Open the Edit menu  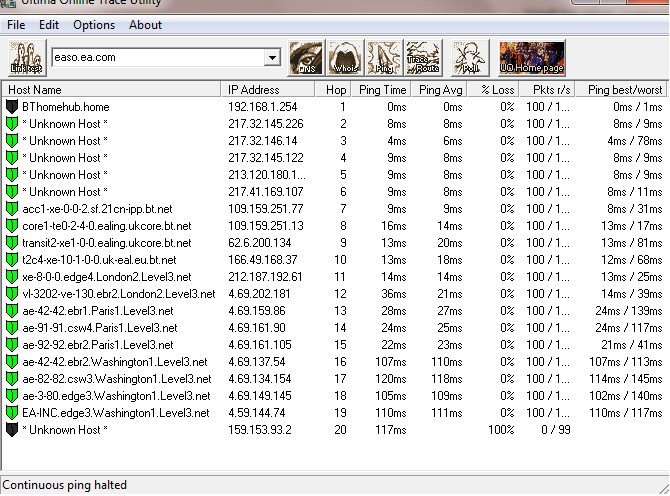click(x=49, y=25)
